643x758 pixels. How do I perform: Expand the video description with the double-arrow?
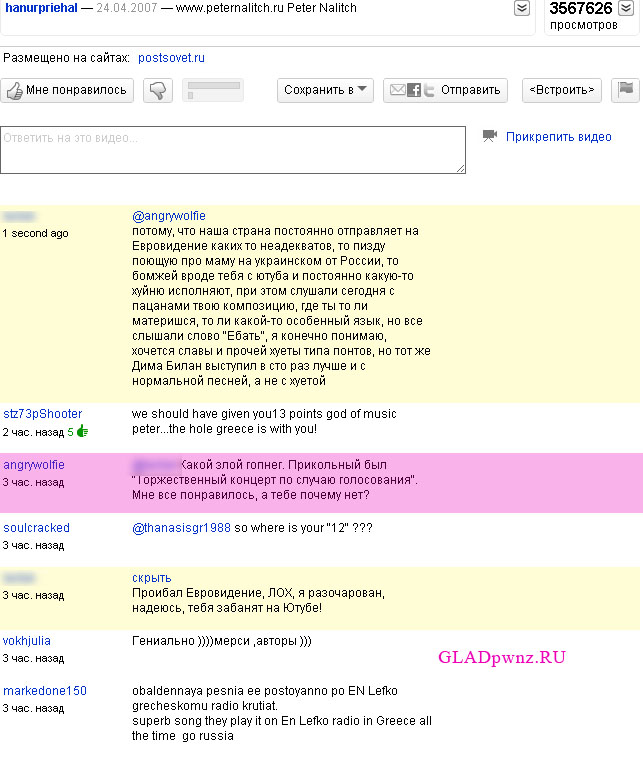pos(522,8)
